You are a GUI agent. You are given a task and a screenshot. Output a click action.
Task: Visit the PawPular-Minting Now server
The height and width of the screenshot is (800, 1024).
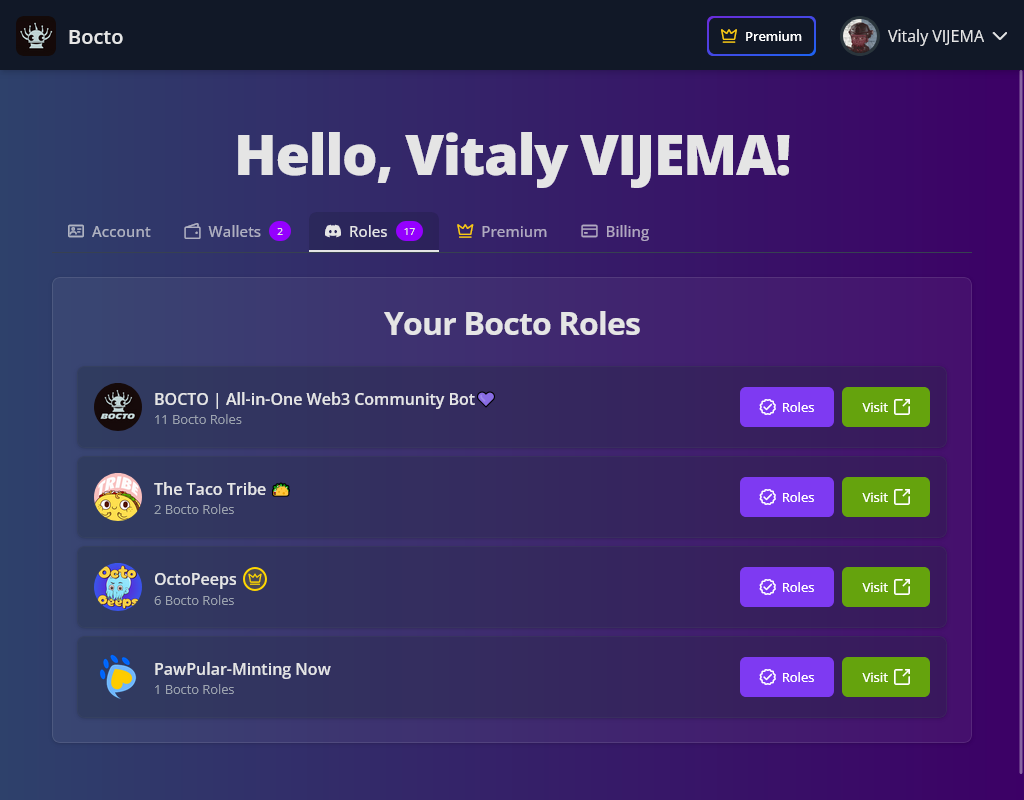(x=885, y=677)
